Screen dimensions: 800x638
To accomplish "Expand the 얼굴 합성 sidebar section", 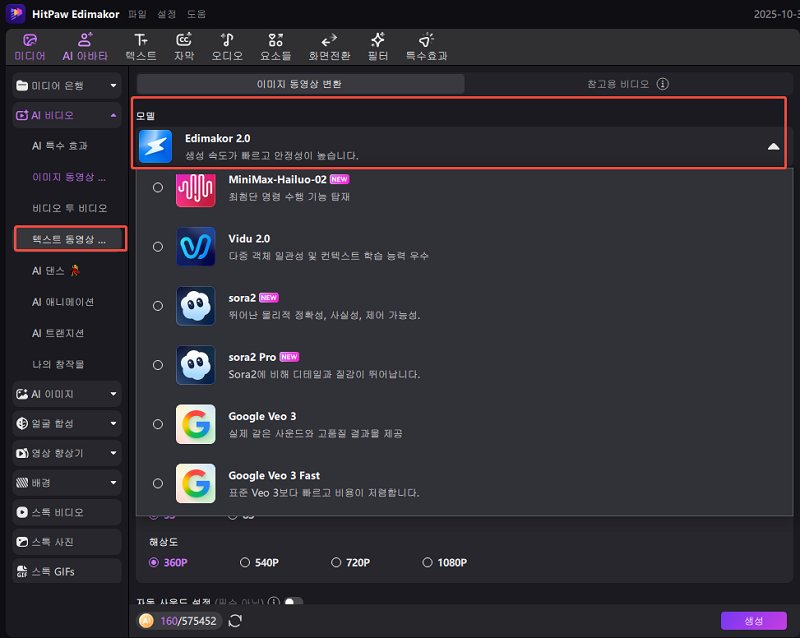I will [x=65, y=423].
